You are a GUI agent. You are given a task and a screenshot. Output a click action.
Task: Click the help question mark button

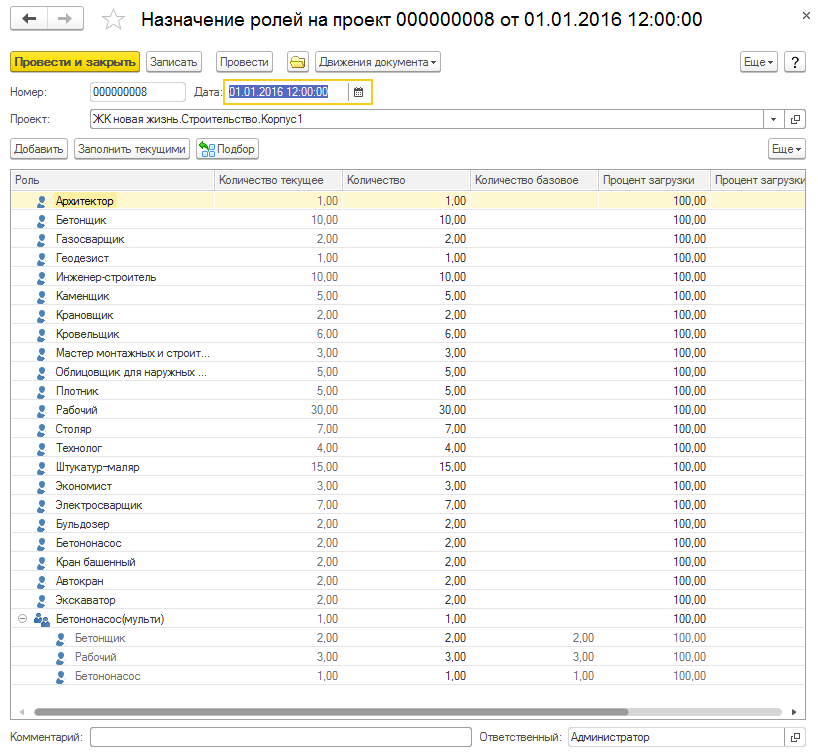(795, 62)
